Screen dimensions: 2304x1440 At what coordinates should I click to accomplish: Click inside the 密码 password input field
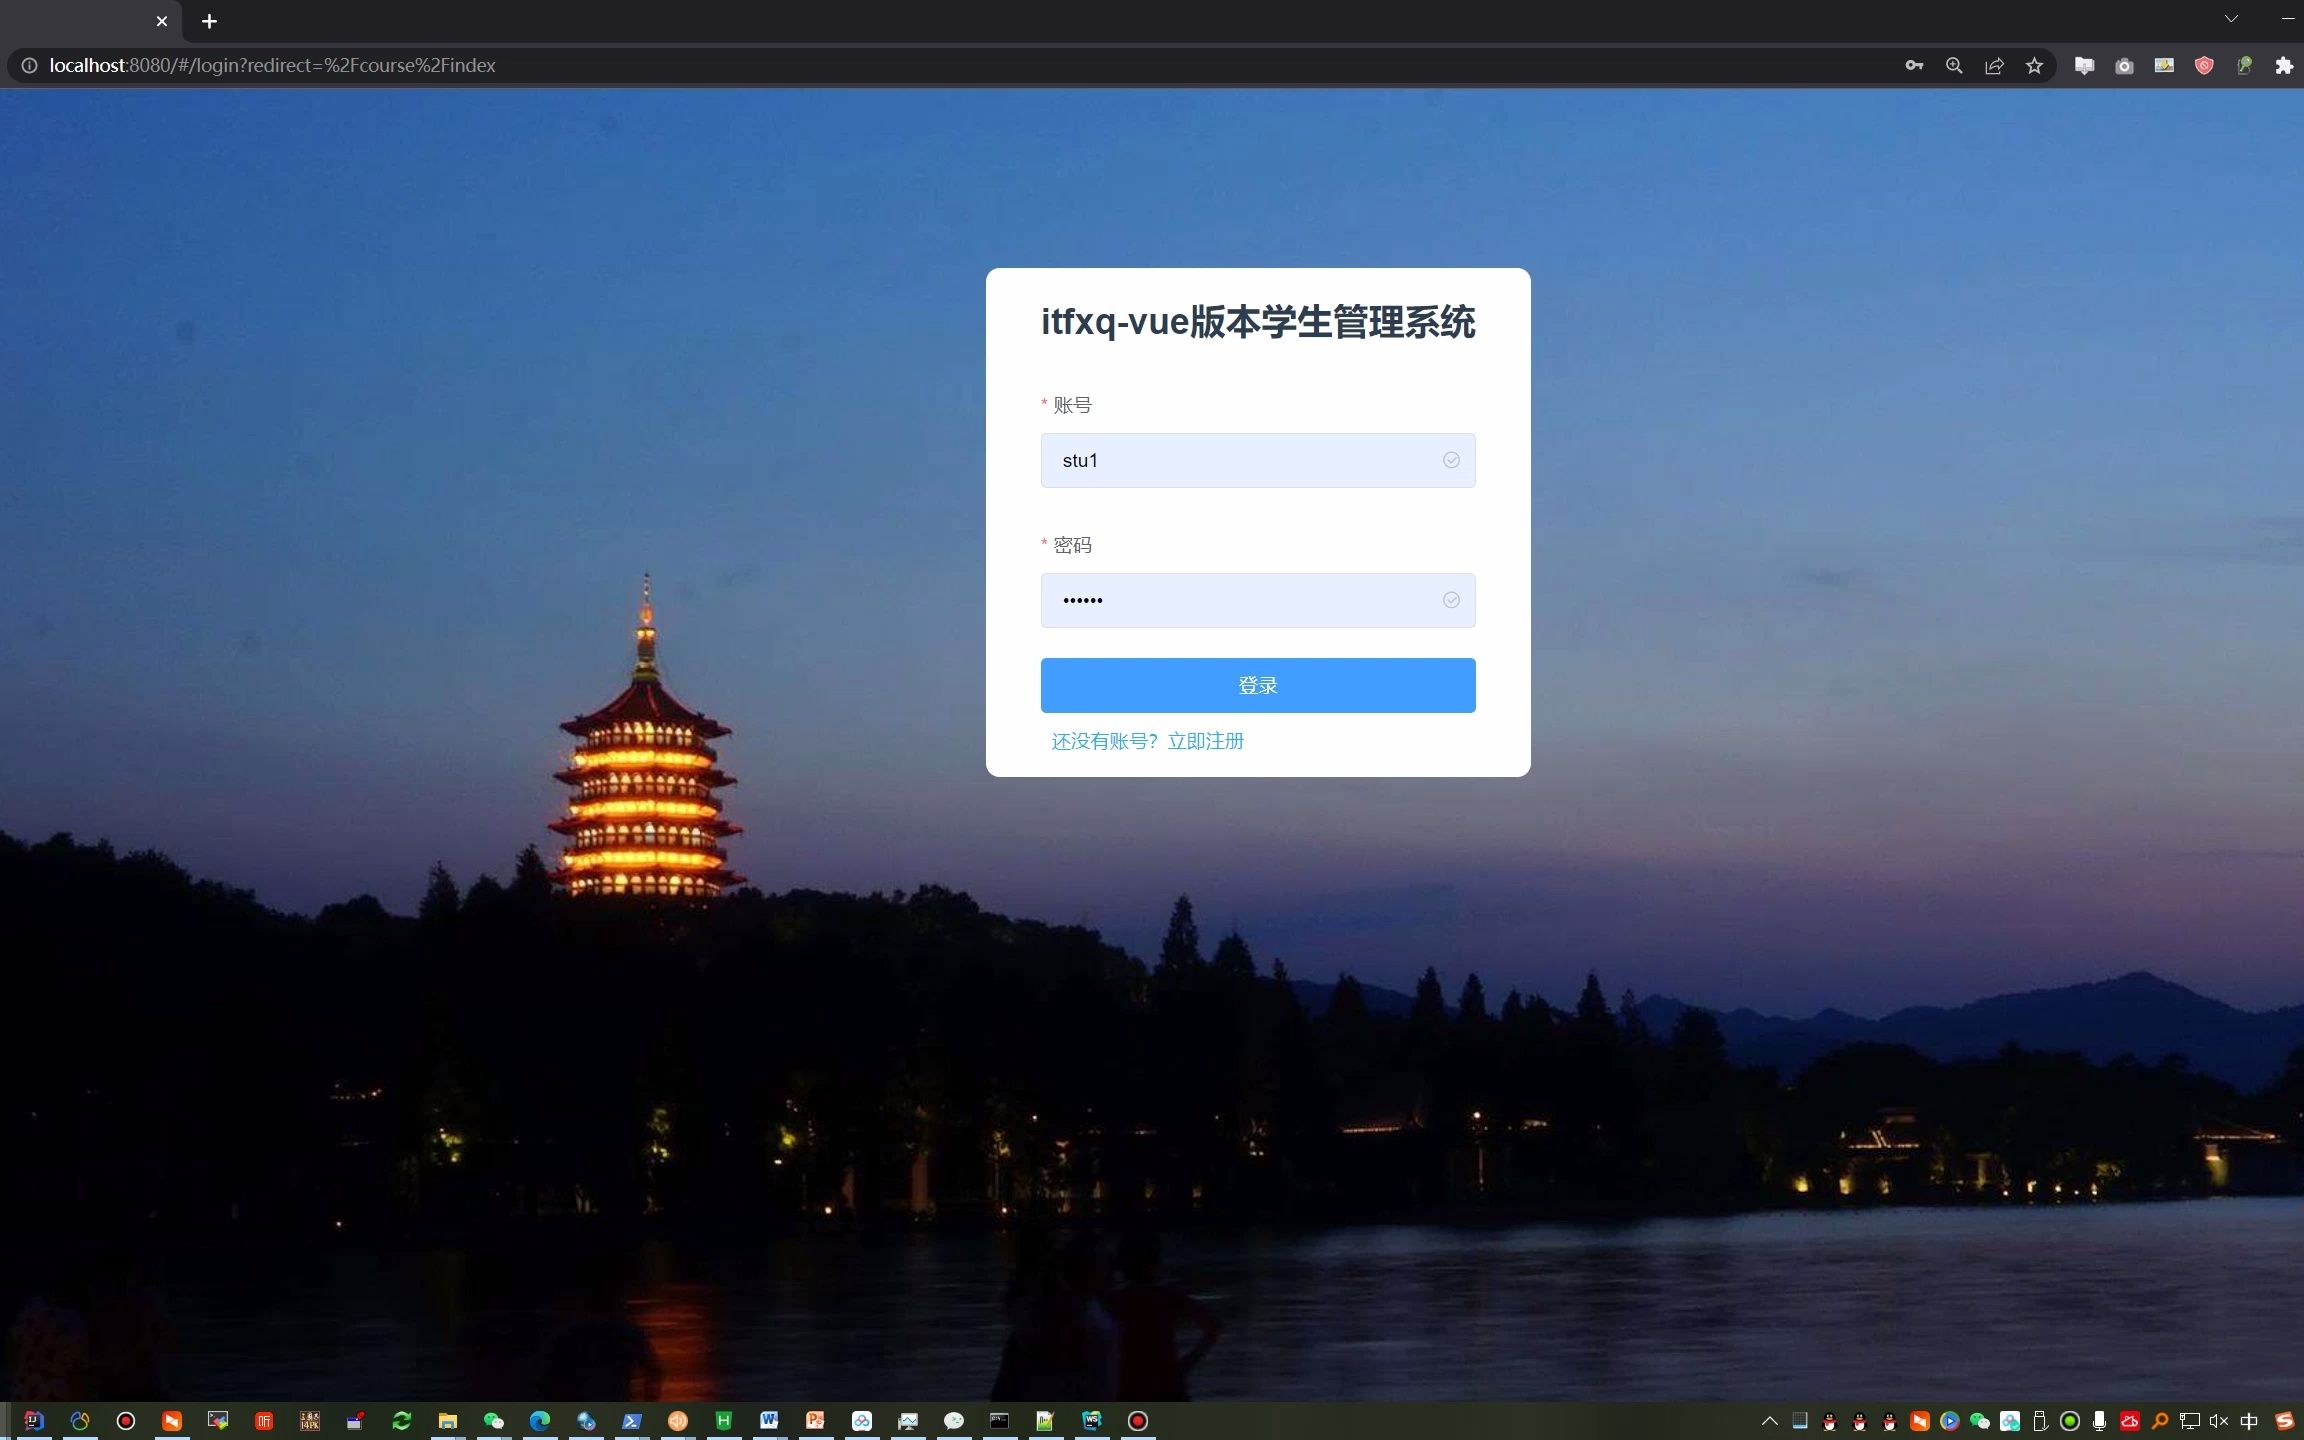click(1230, 600)
